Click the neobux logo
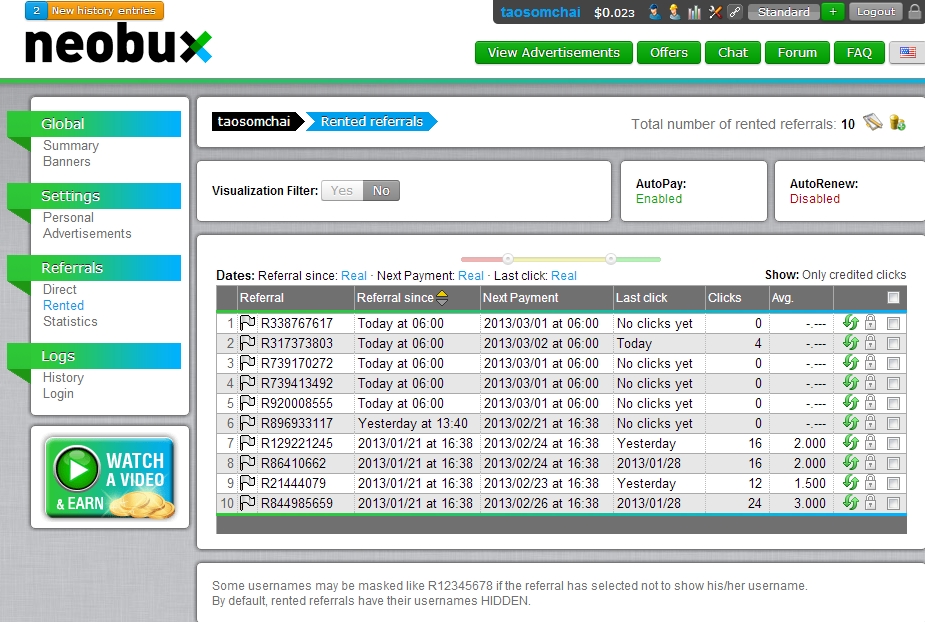 [x=119, y=44]
